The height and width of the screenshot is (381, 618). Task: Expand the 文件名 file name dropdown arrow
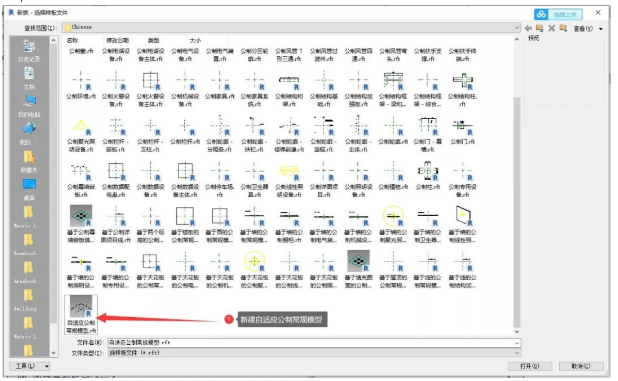point(517,343)
